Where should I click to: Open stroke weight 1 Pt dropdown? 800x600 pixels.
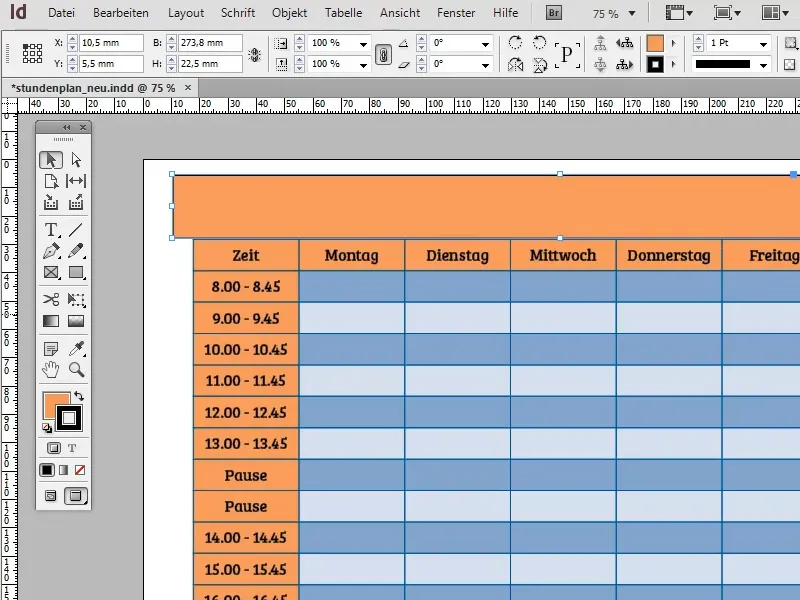tap(763, 44)
